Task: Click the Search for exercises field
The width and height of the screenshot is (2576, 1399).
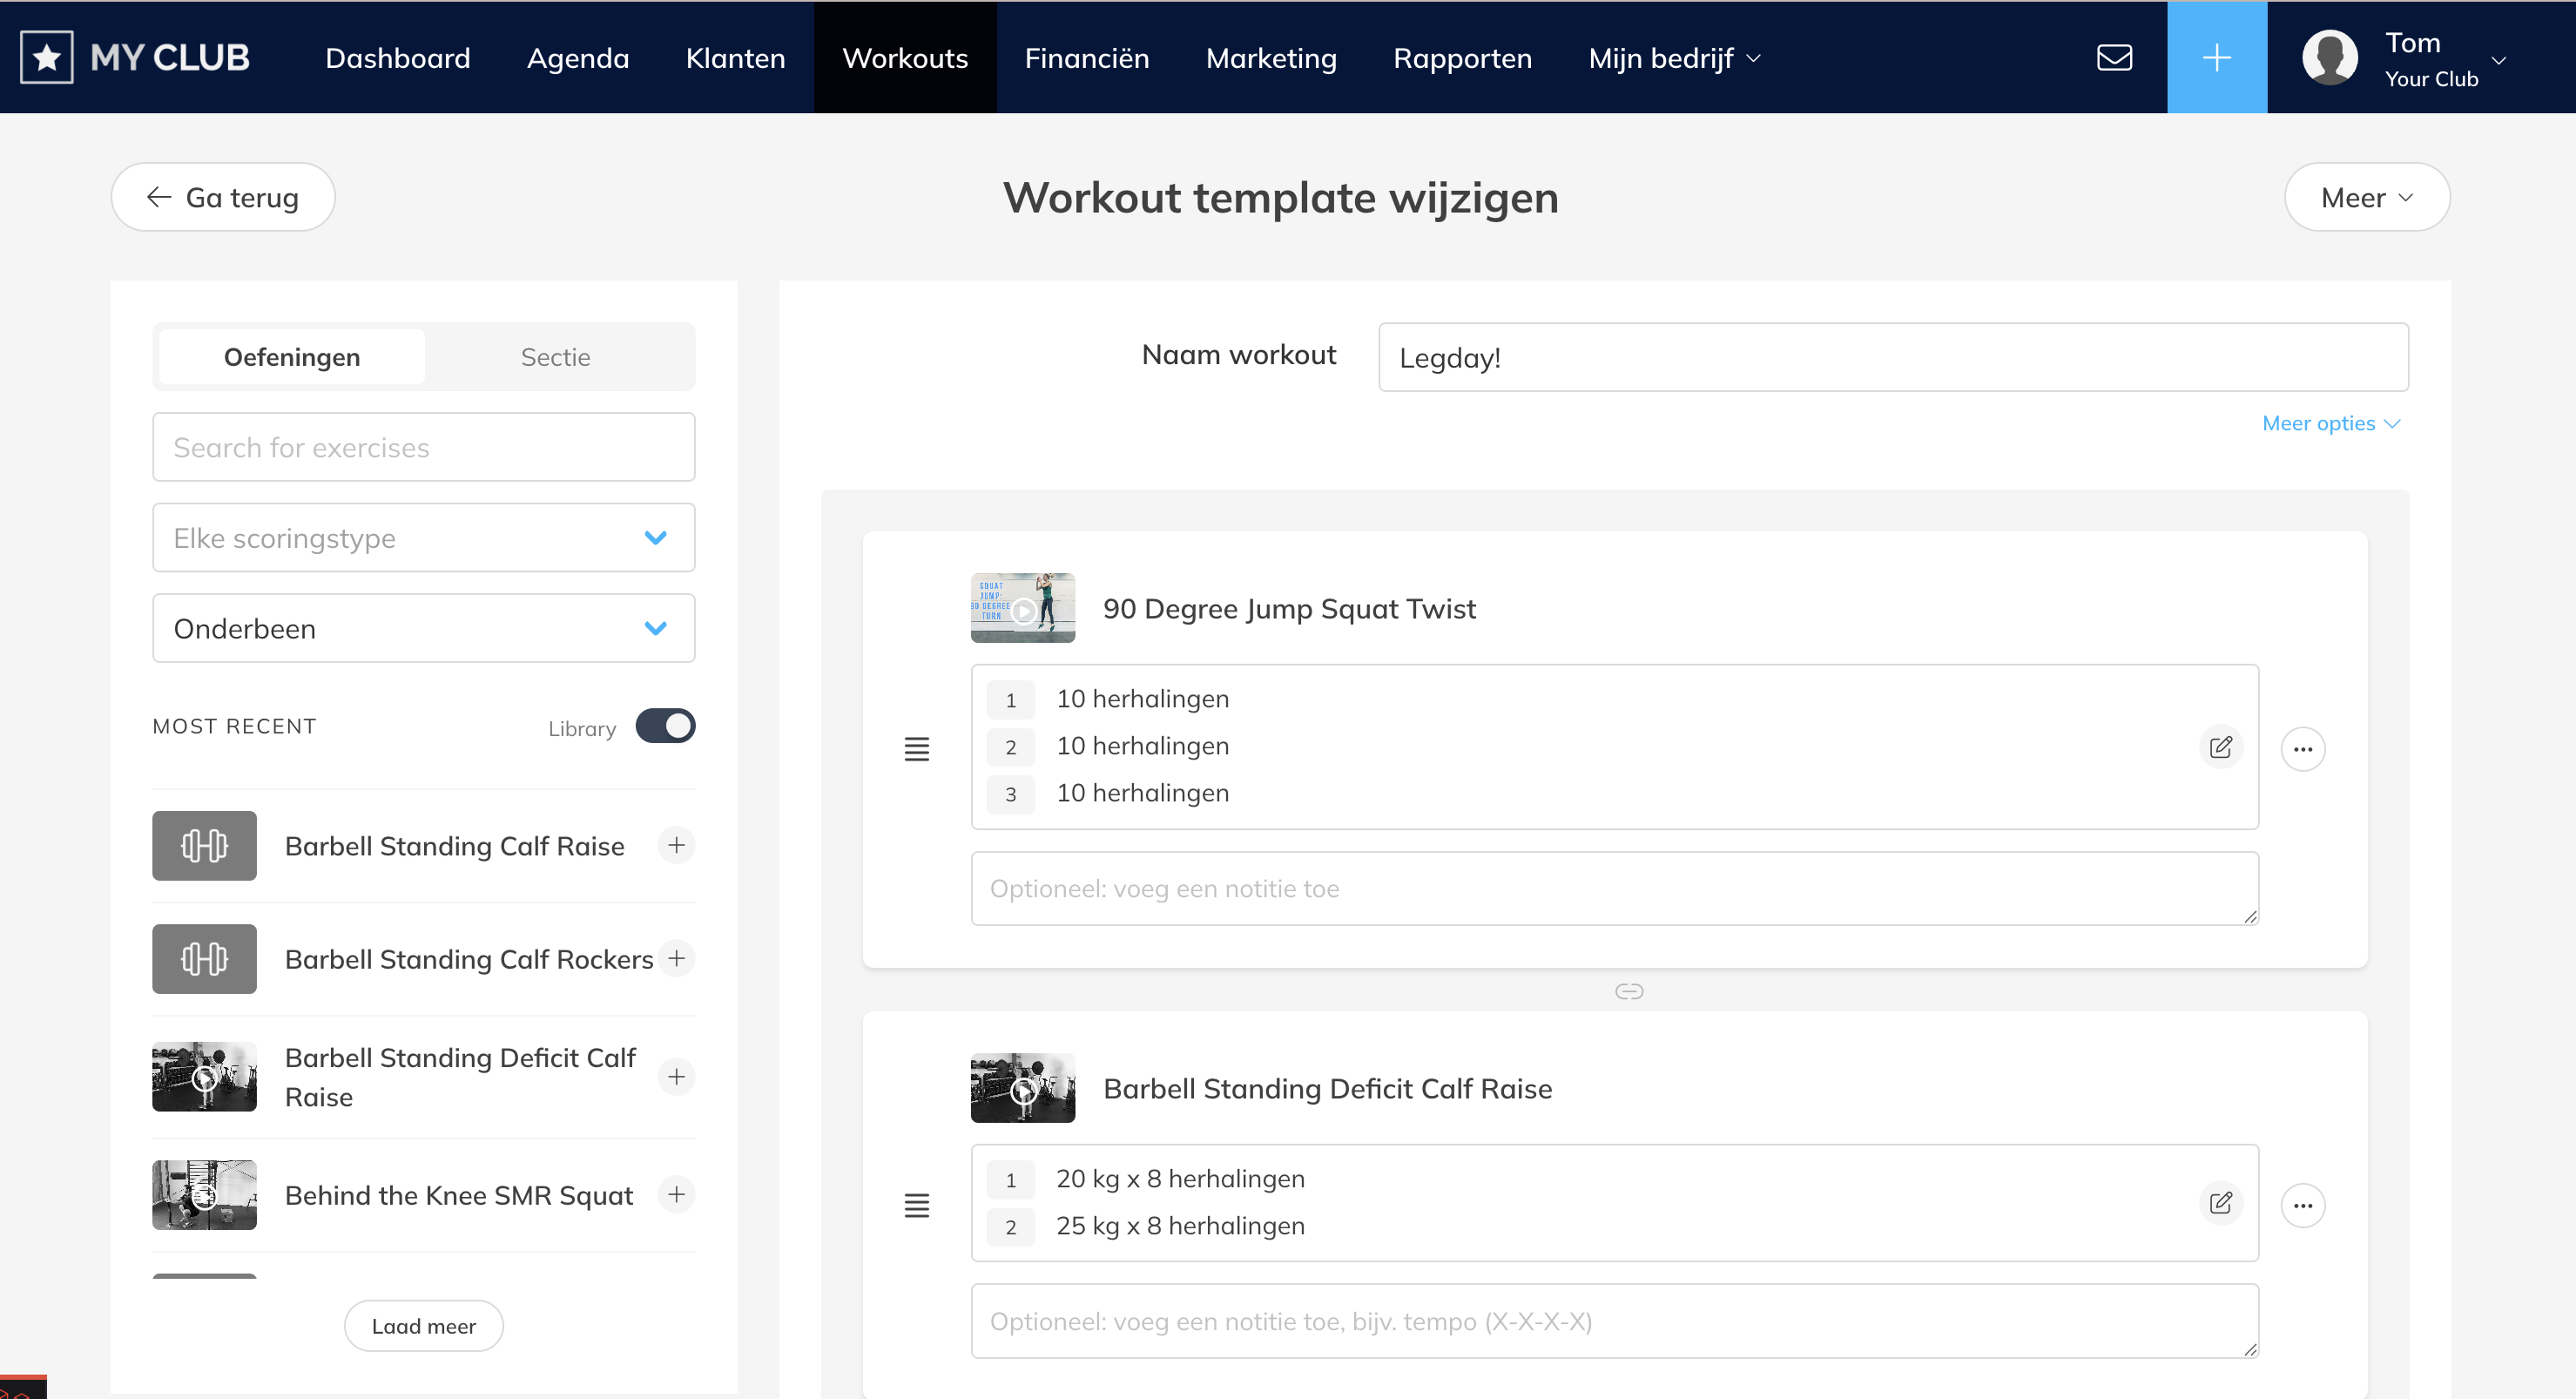Action: click(x=423, y=447)
